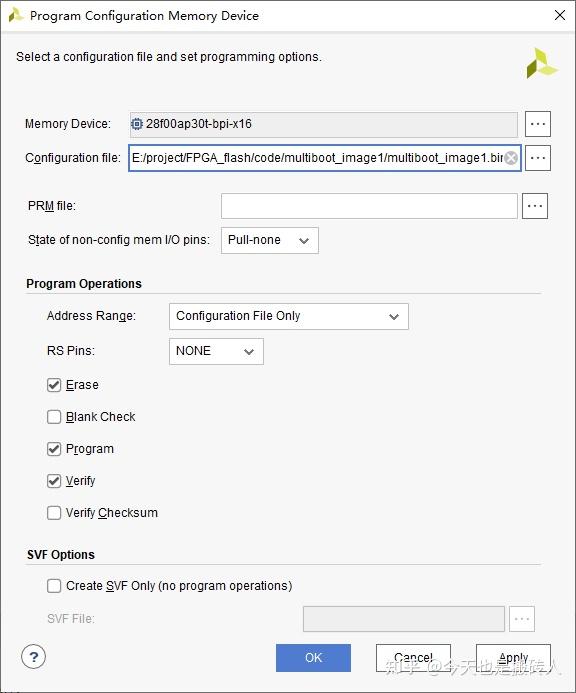Click the memory device chip icon

[x=137, y=124]
